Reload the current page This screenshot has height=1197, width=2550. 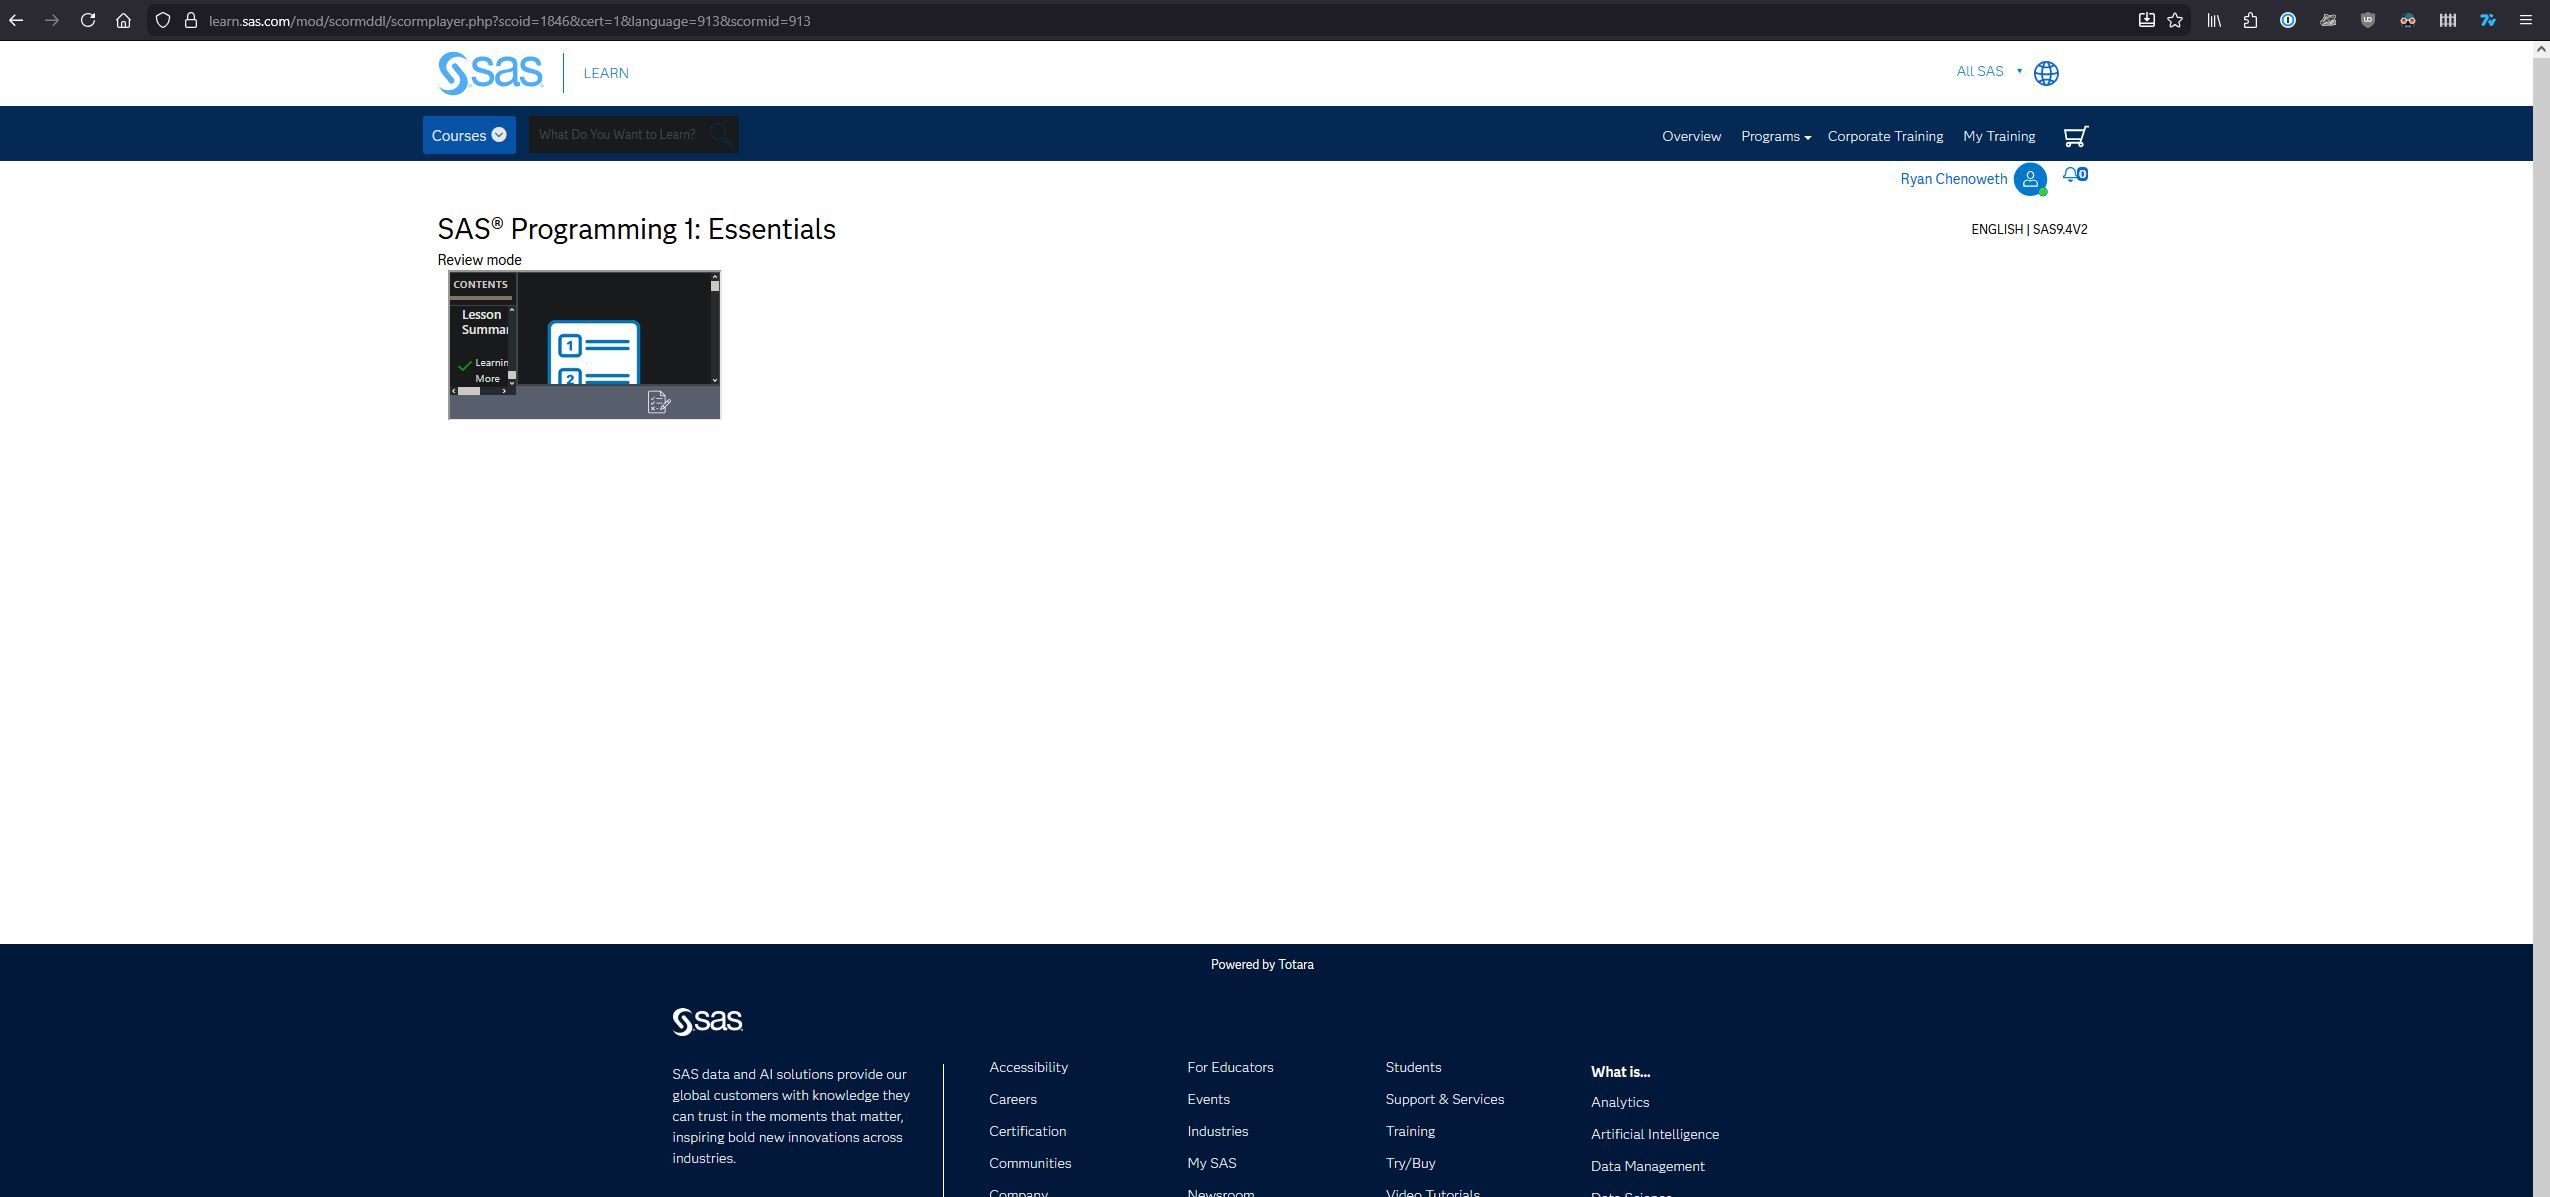click(x=88, y=20)
